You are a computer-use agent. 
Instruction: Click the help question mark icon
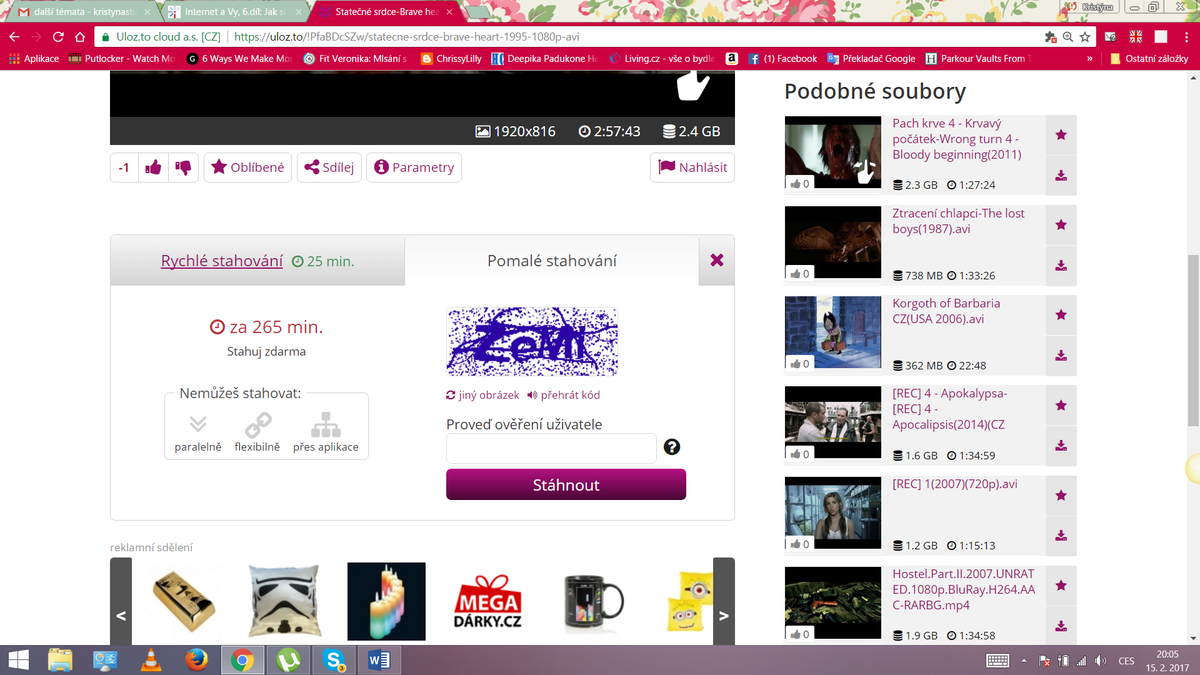click(x=672, y=447)
